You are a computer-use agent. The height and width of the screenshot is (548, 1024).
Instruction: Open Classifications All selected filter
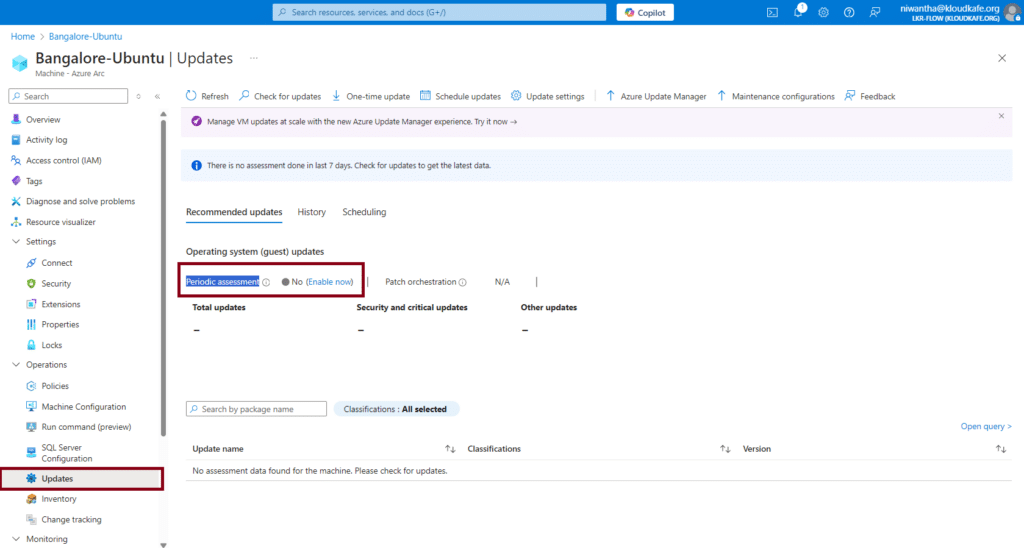coord(395,409)
